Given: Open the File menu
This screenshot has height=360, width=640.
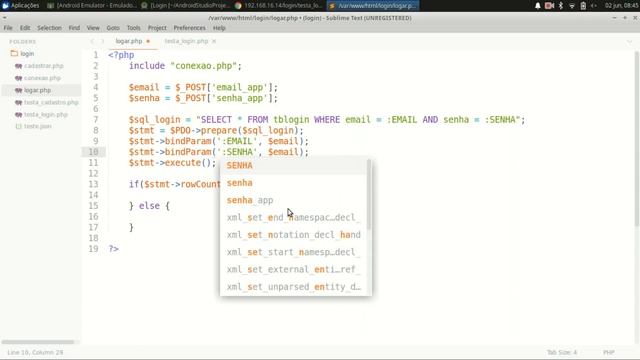Looking at the screenshot, I should click(8, 28).
